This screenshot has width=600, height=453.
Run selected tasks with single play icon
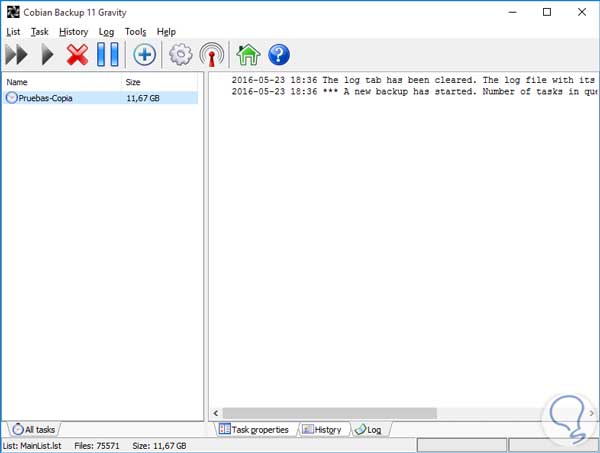(x=47, y=55)
